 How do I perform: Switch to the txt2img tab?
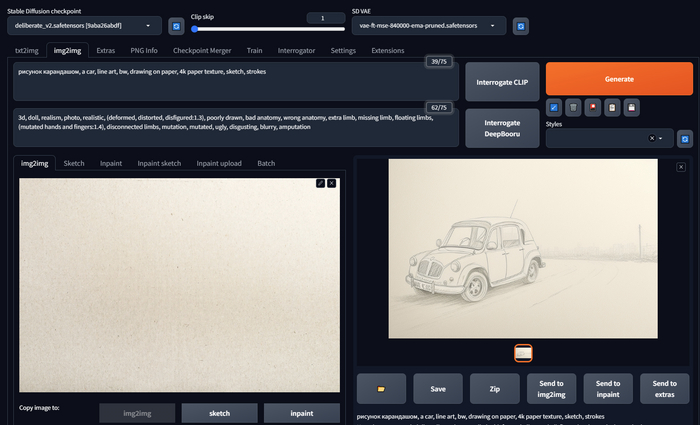29,50
